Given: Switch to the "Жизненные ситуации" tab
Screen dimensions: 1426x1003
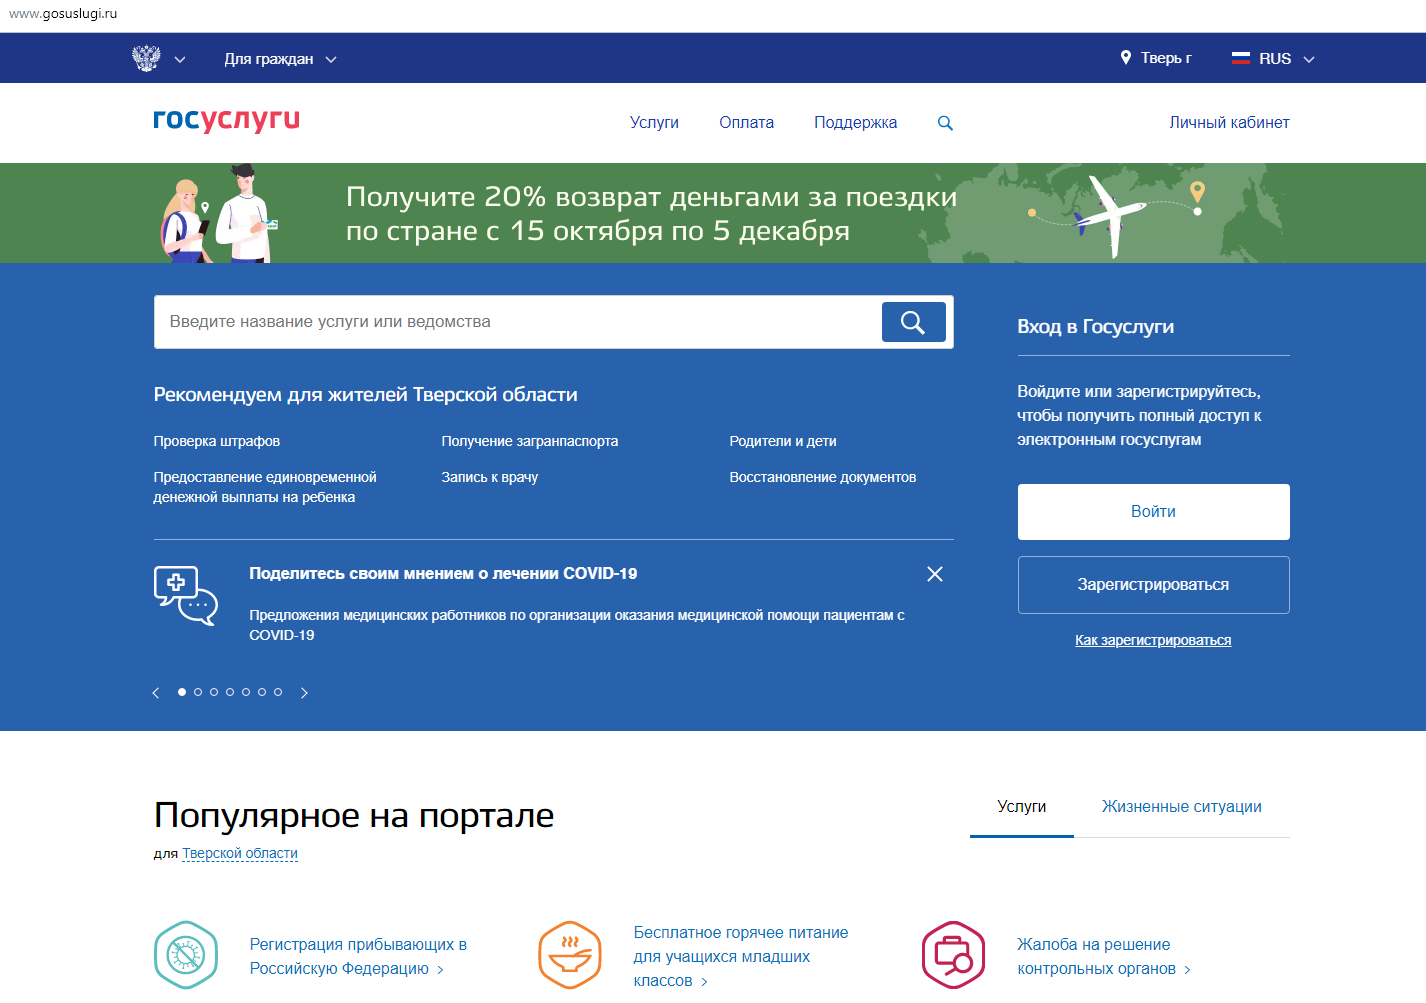Looking at the screenshot, I should (1182, 807).
